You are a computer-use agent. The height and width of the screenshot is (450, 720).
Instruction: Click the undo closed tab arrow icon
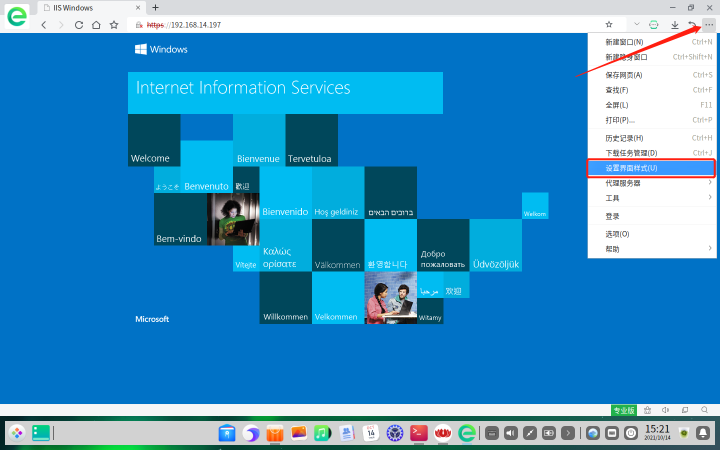tap(691, 24)
